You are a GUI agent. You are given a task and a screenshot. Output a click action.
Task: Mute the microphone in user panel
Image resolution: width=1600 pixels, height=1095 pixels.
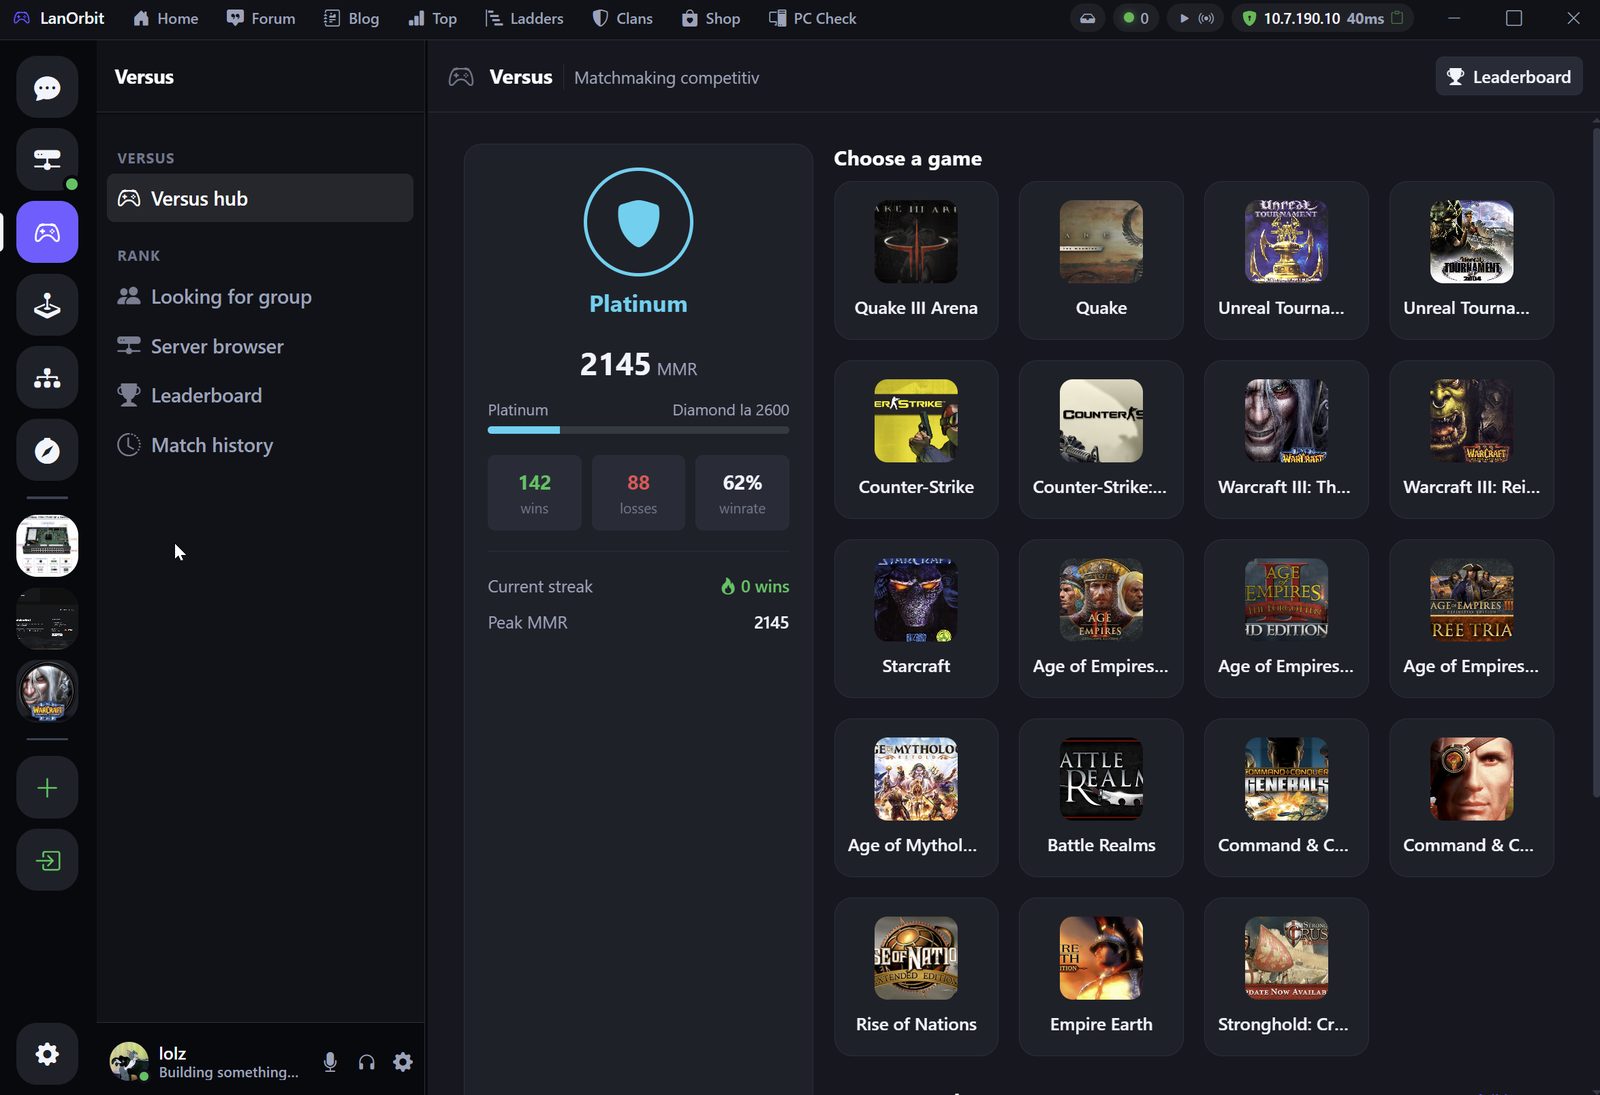(330, 1062)
